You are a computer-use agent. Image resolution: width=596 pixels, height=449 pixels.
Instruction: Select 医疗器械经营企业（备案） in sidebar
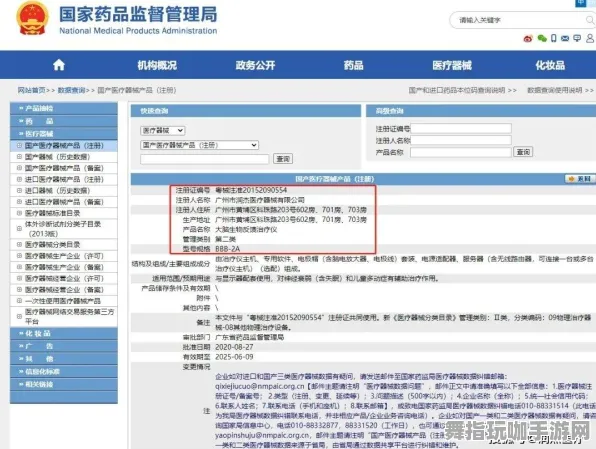point(64,290)
